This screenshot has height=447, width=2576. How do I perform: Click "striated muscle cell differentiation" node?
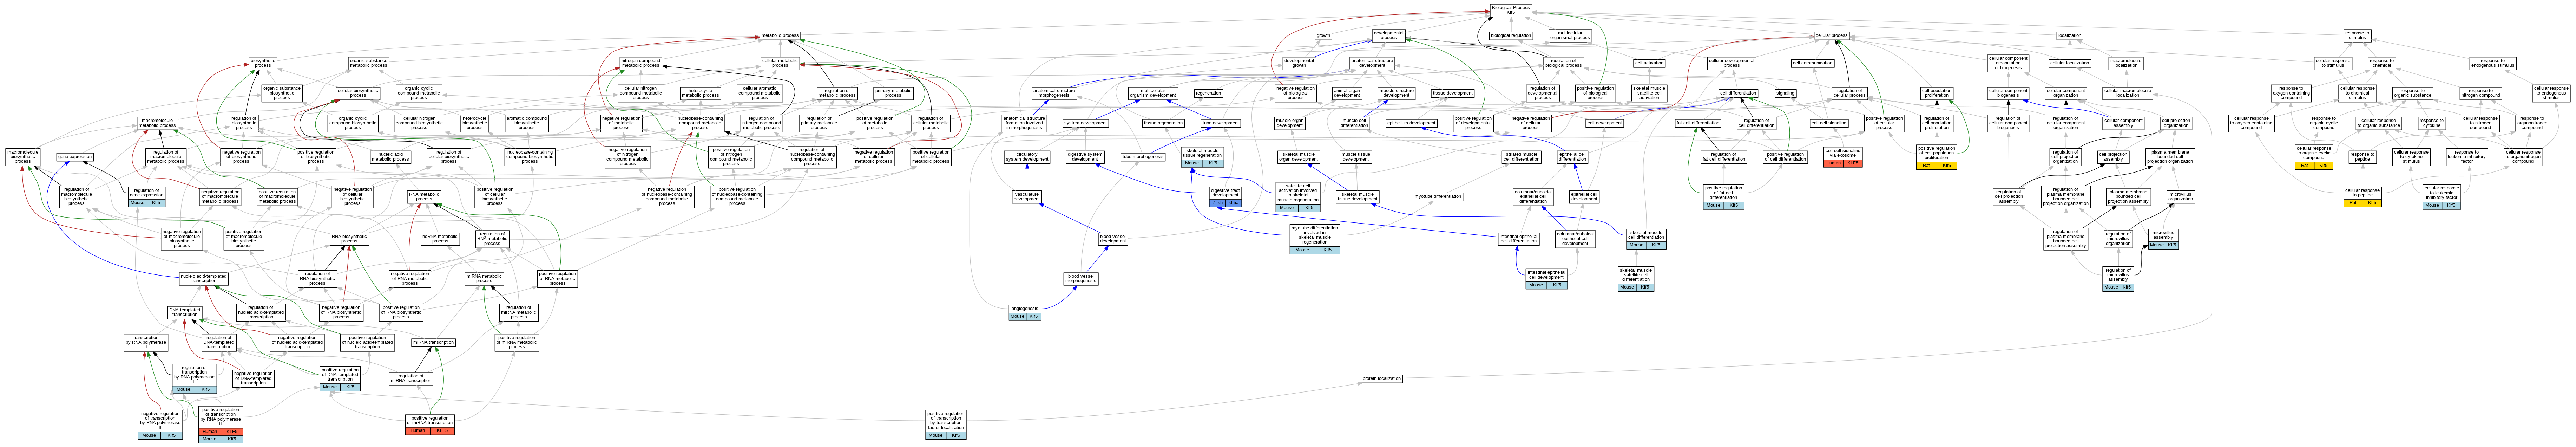tap(1522, 157)
